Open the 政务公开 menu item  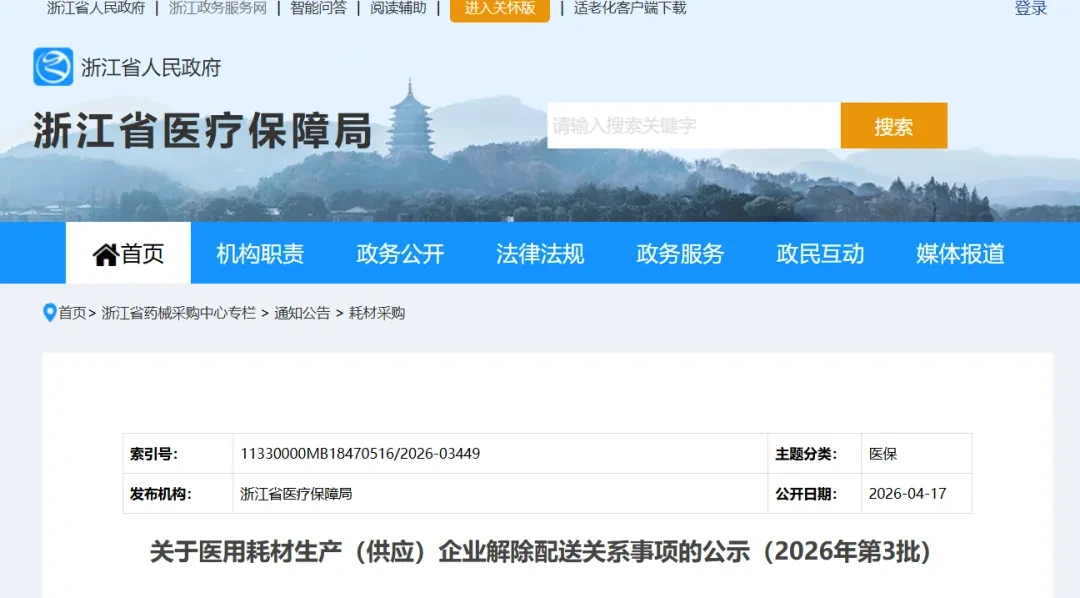coord(400,254)
